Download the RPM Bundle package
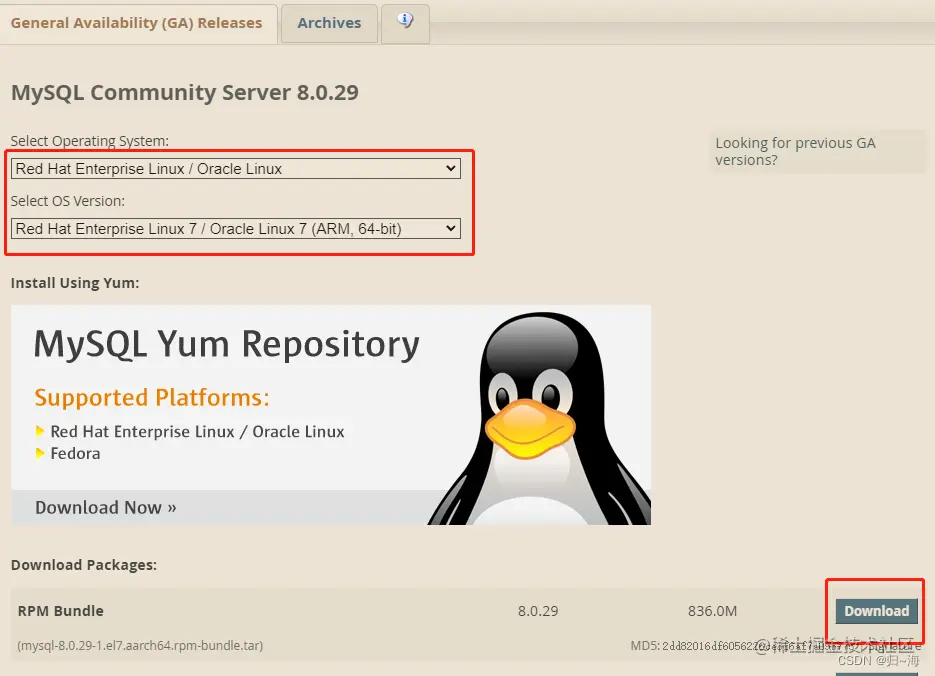This screenshot has width=935, height=676. click(876, 611)
